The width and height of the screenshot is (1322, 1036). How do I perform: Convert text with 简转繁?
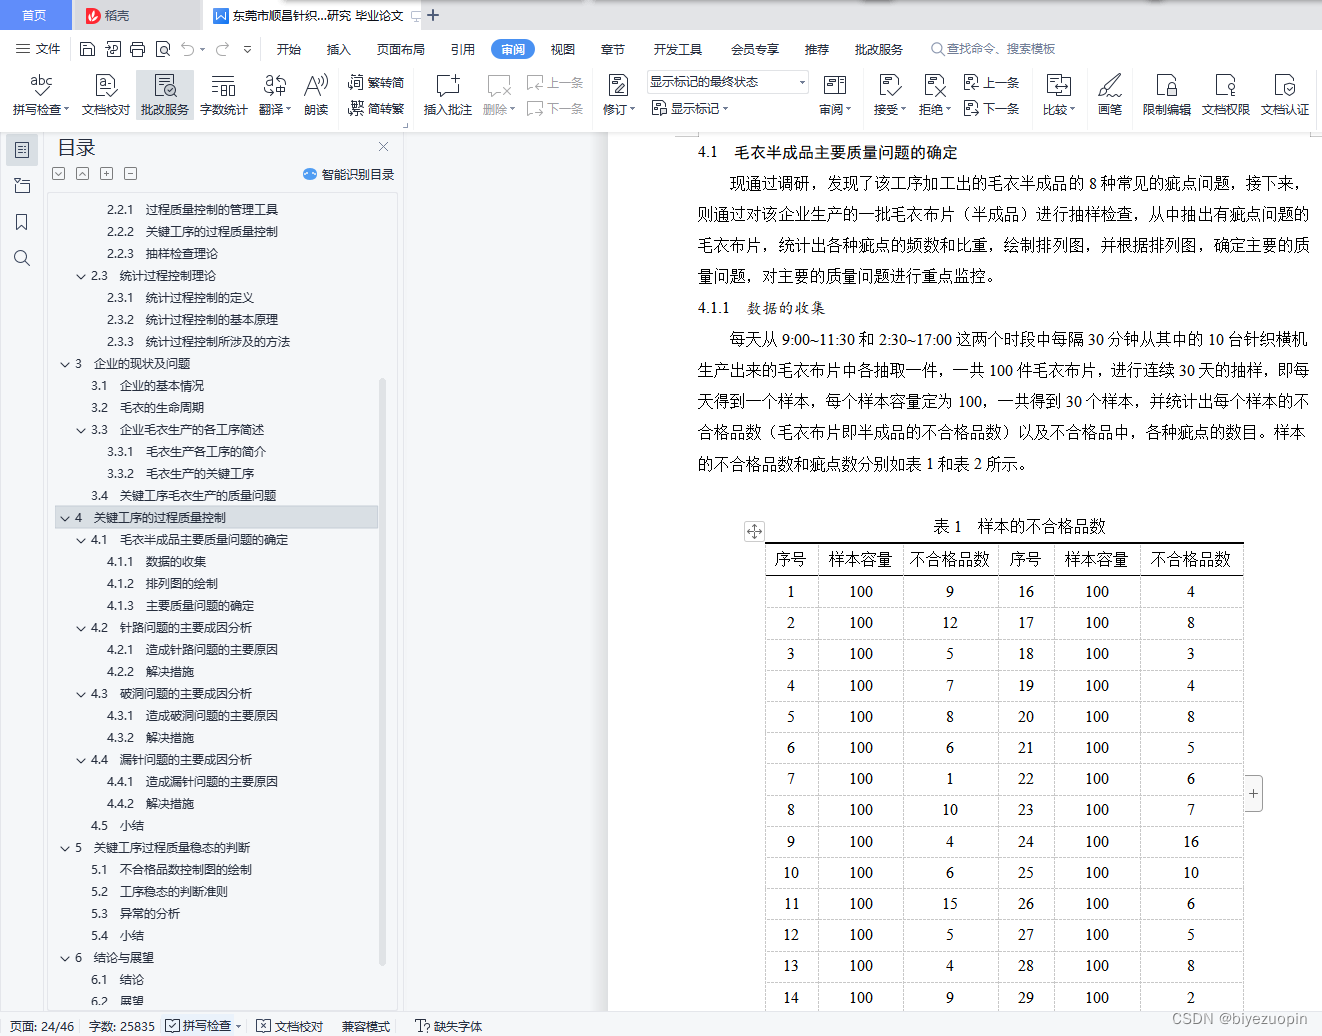[376, 108]
